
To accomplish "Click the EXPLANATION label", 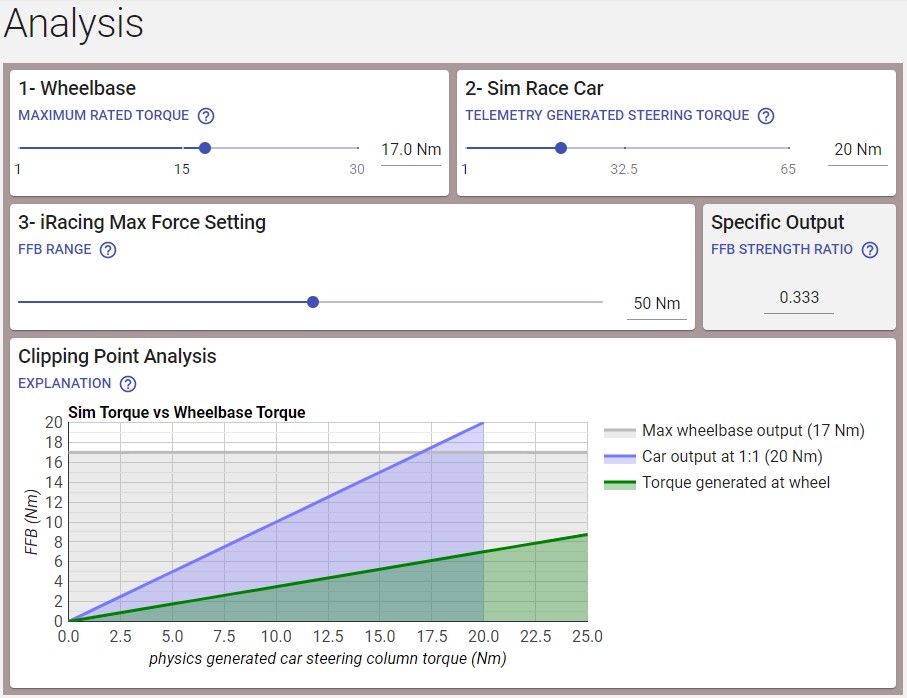I will coord(65,384).
